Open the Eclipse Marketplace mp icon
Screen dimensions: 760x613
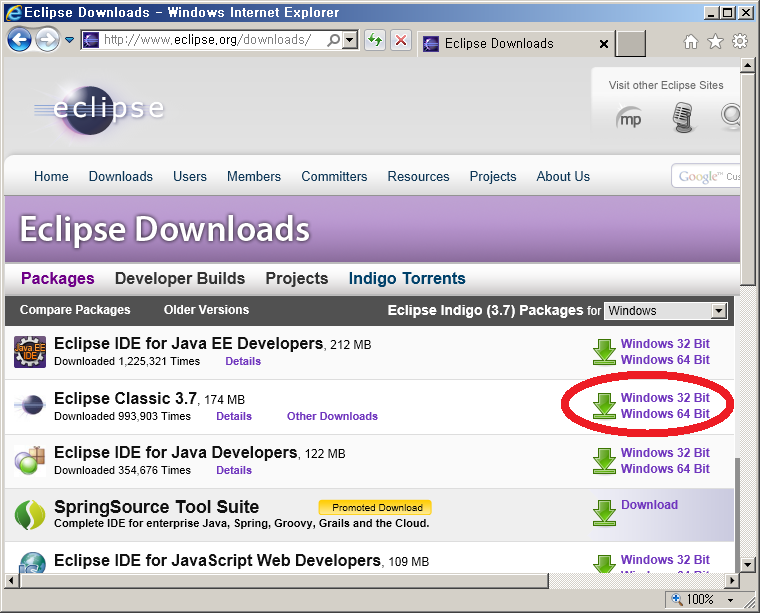(630, 118)
